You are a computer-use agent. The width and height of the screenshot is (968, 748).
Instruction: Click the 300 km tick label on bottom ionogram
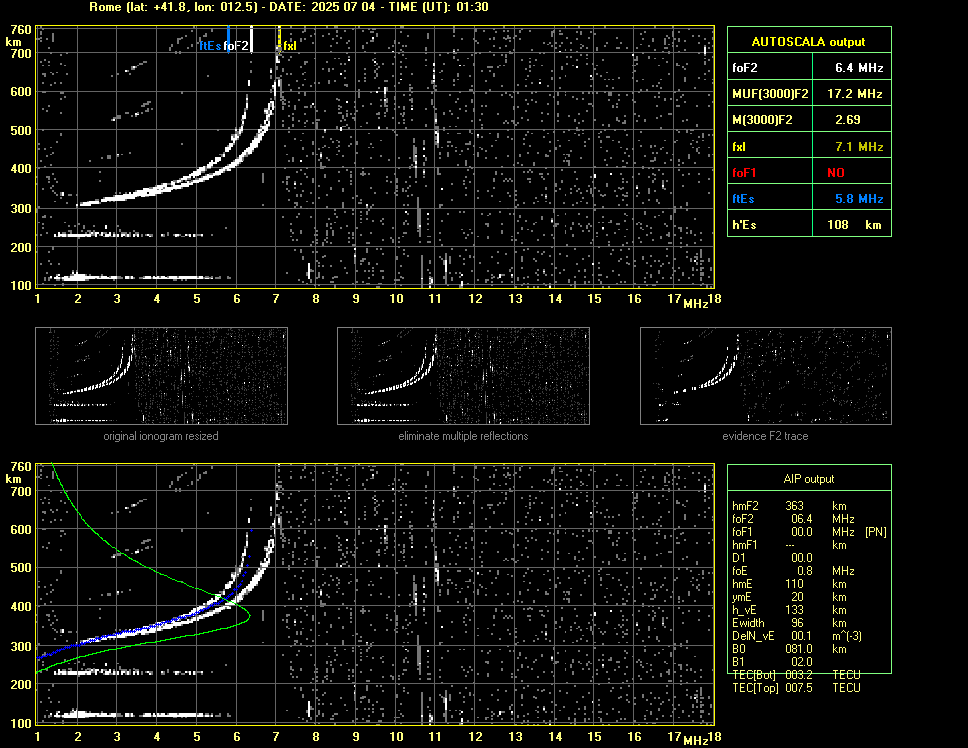(20, 646)
